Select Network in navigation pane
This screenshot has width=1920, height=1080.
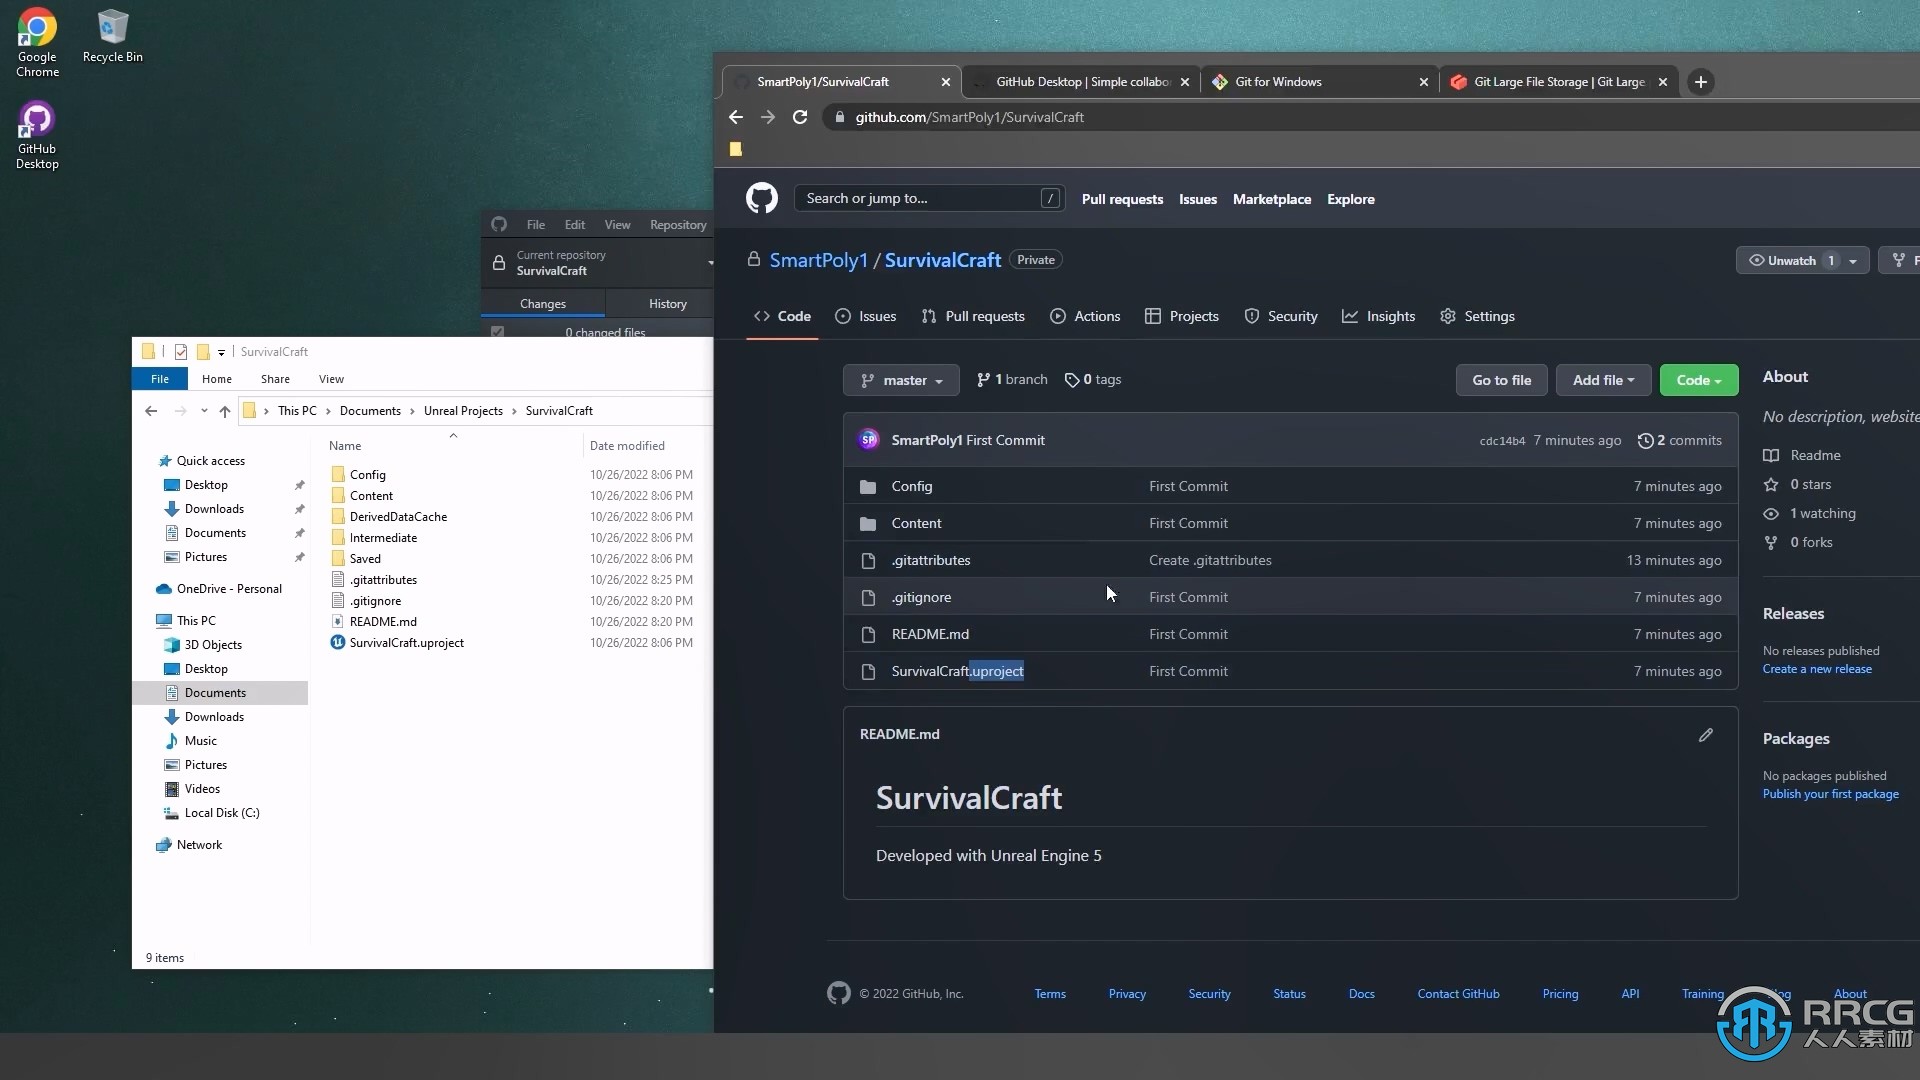click(x=199, y=845)
